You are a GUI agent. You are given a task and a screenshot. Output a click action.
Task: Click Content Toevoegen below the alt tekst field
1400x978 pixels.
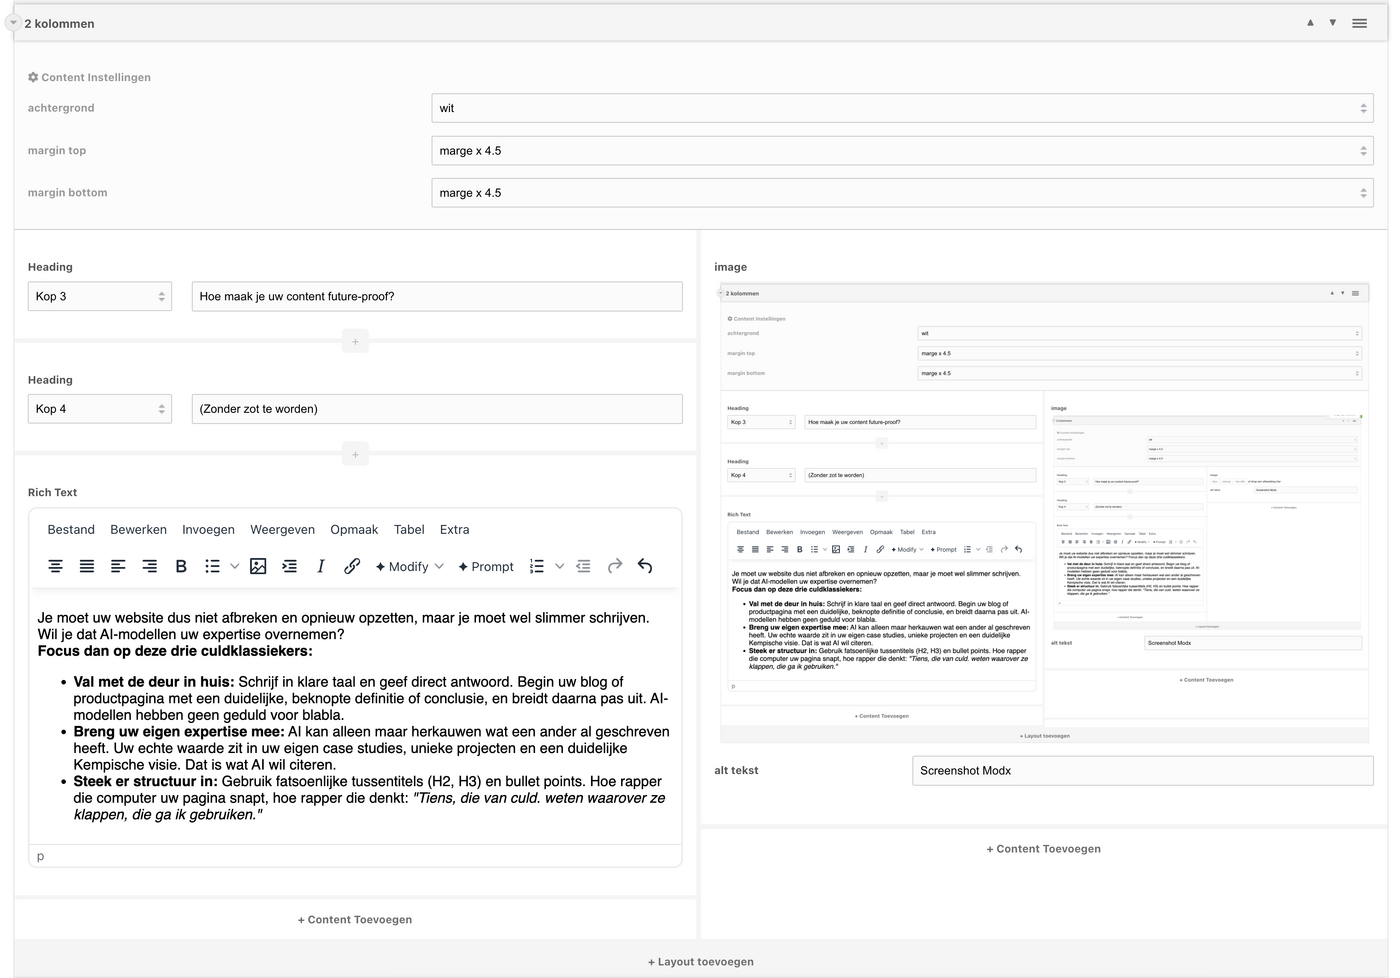pyautogui.click(x=1044, y=849)
